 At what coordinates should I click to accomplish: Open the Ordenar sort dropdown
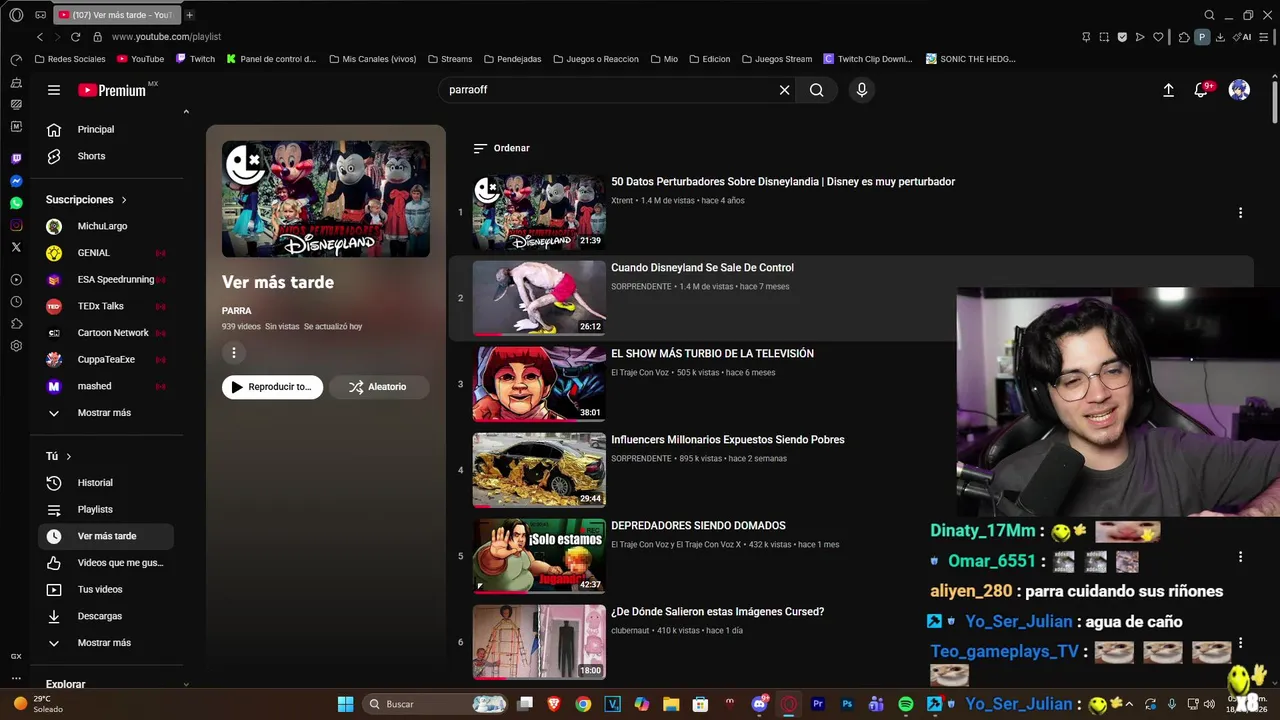501,148
